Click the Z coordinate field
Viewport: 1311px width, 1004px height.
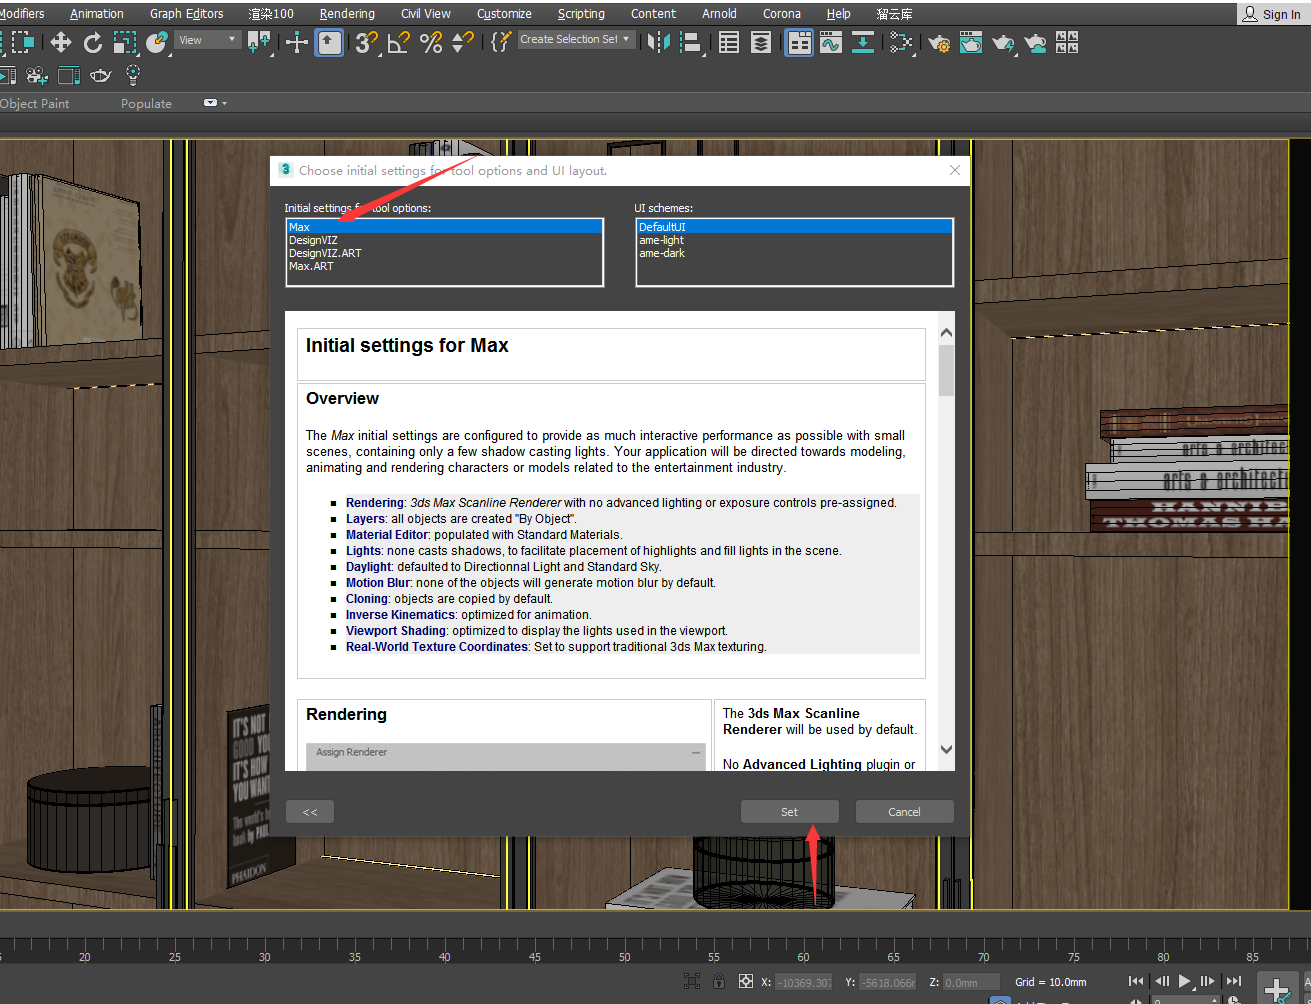(x=971, y=982)
